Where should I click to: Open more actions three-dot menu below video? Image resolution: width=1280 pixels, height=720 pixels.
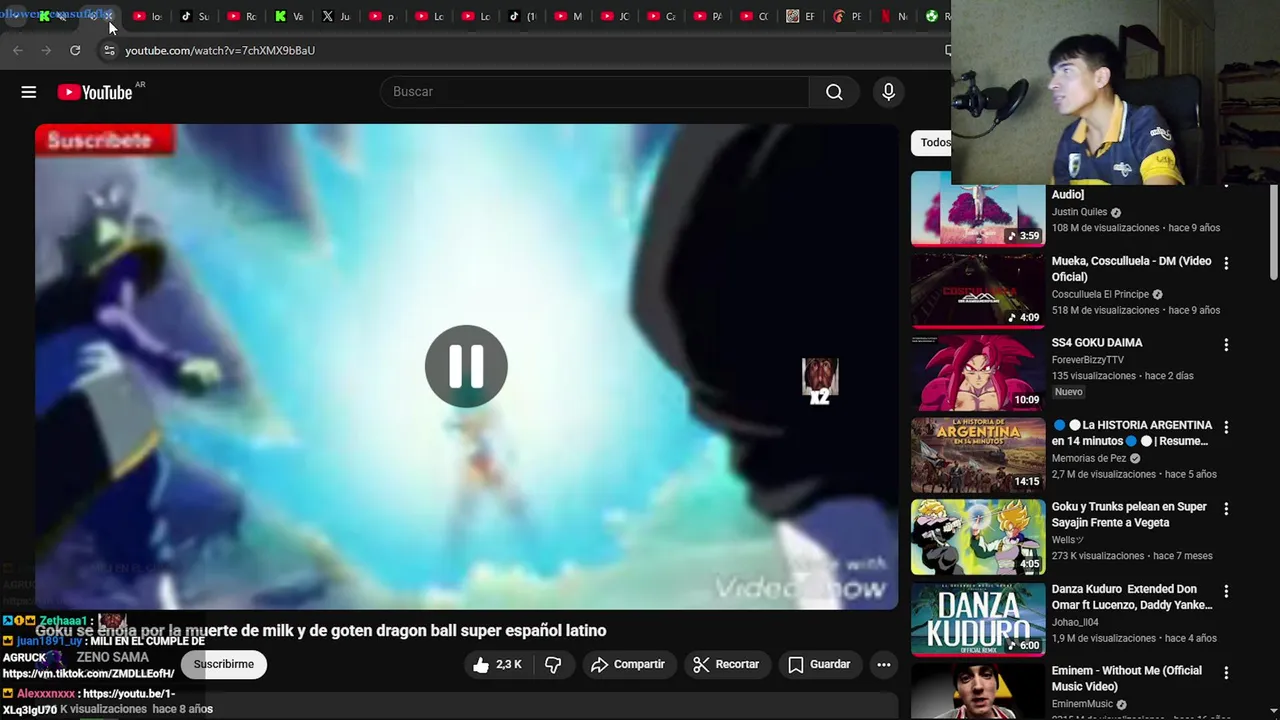click(884, 664)
